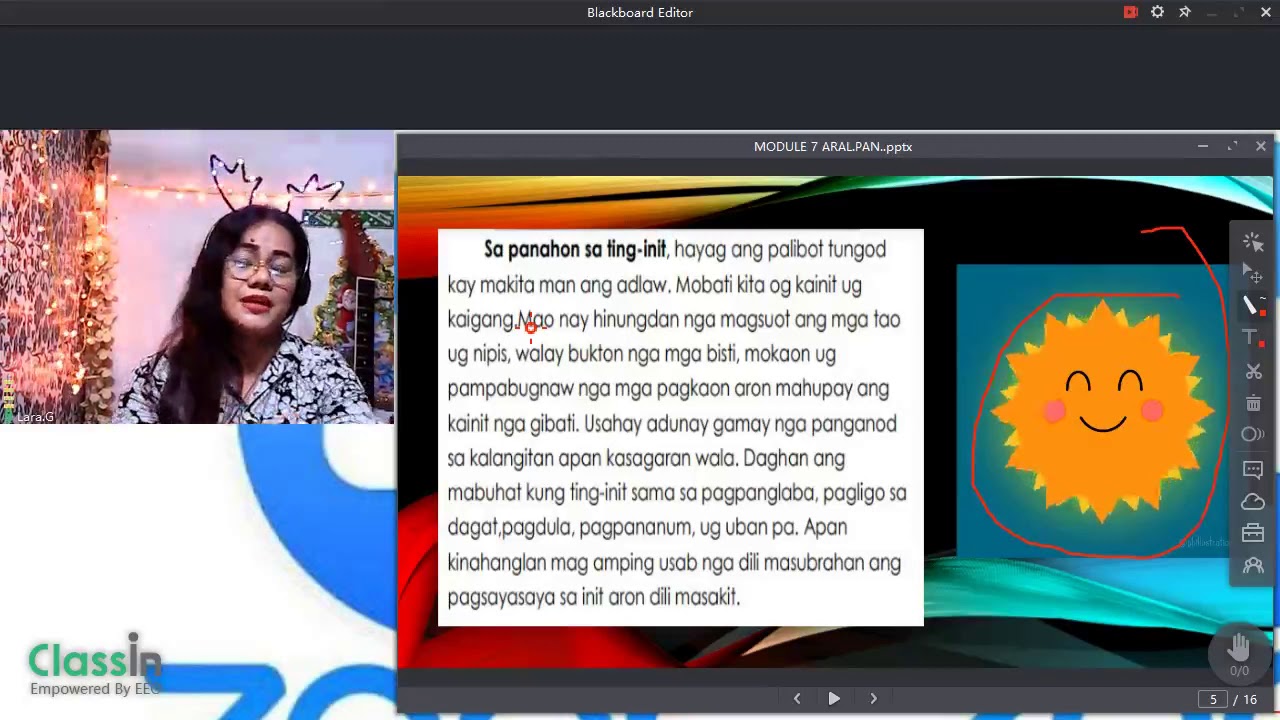Screen dimensions: 1280x720
Task: Click the raise hand counter button
Action: (x=1239, y=653)
